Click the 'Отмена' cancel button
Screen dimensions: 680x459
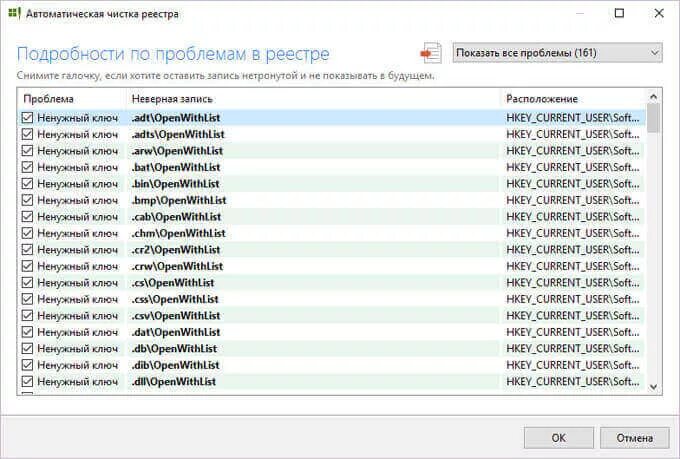[634, 438]
